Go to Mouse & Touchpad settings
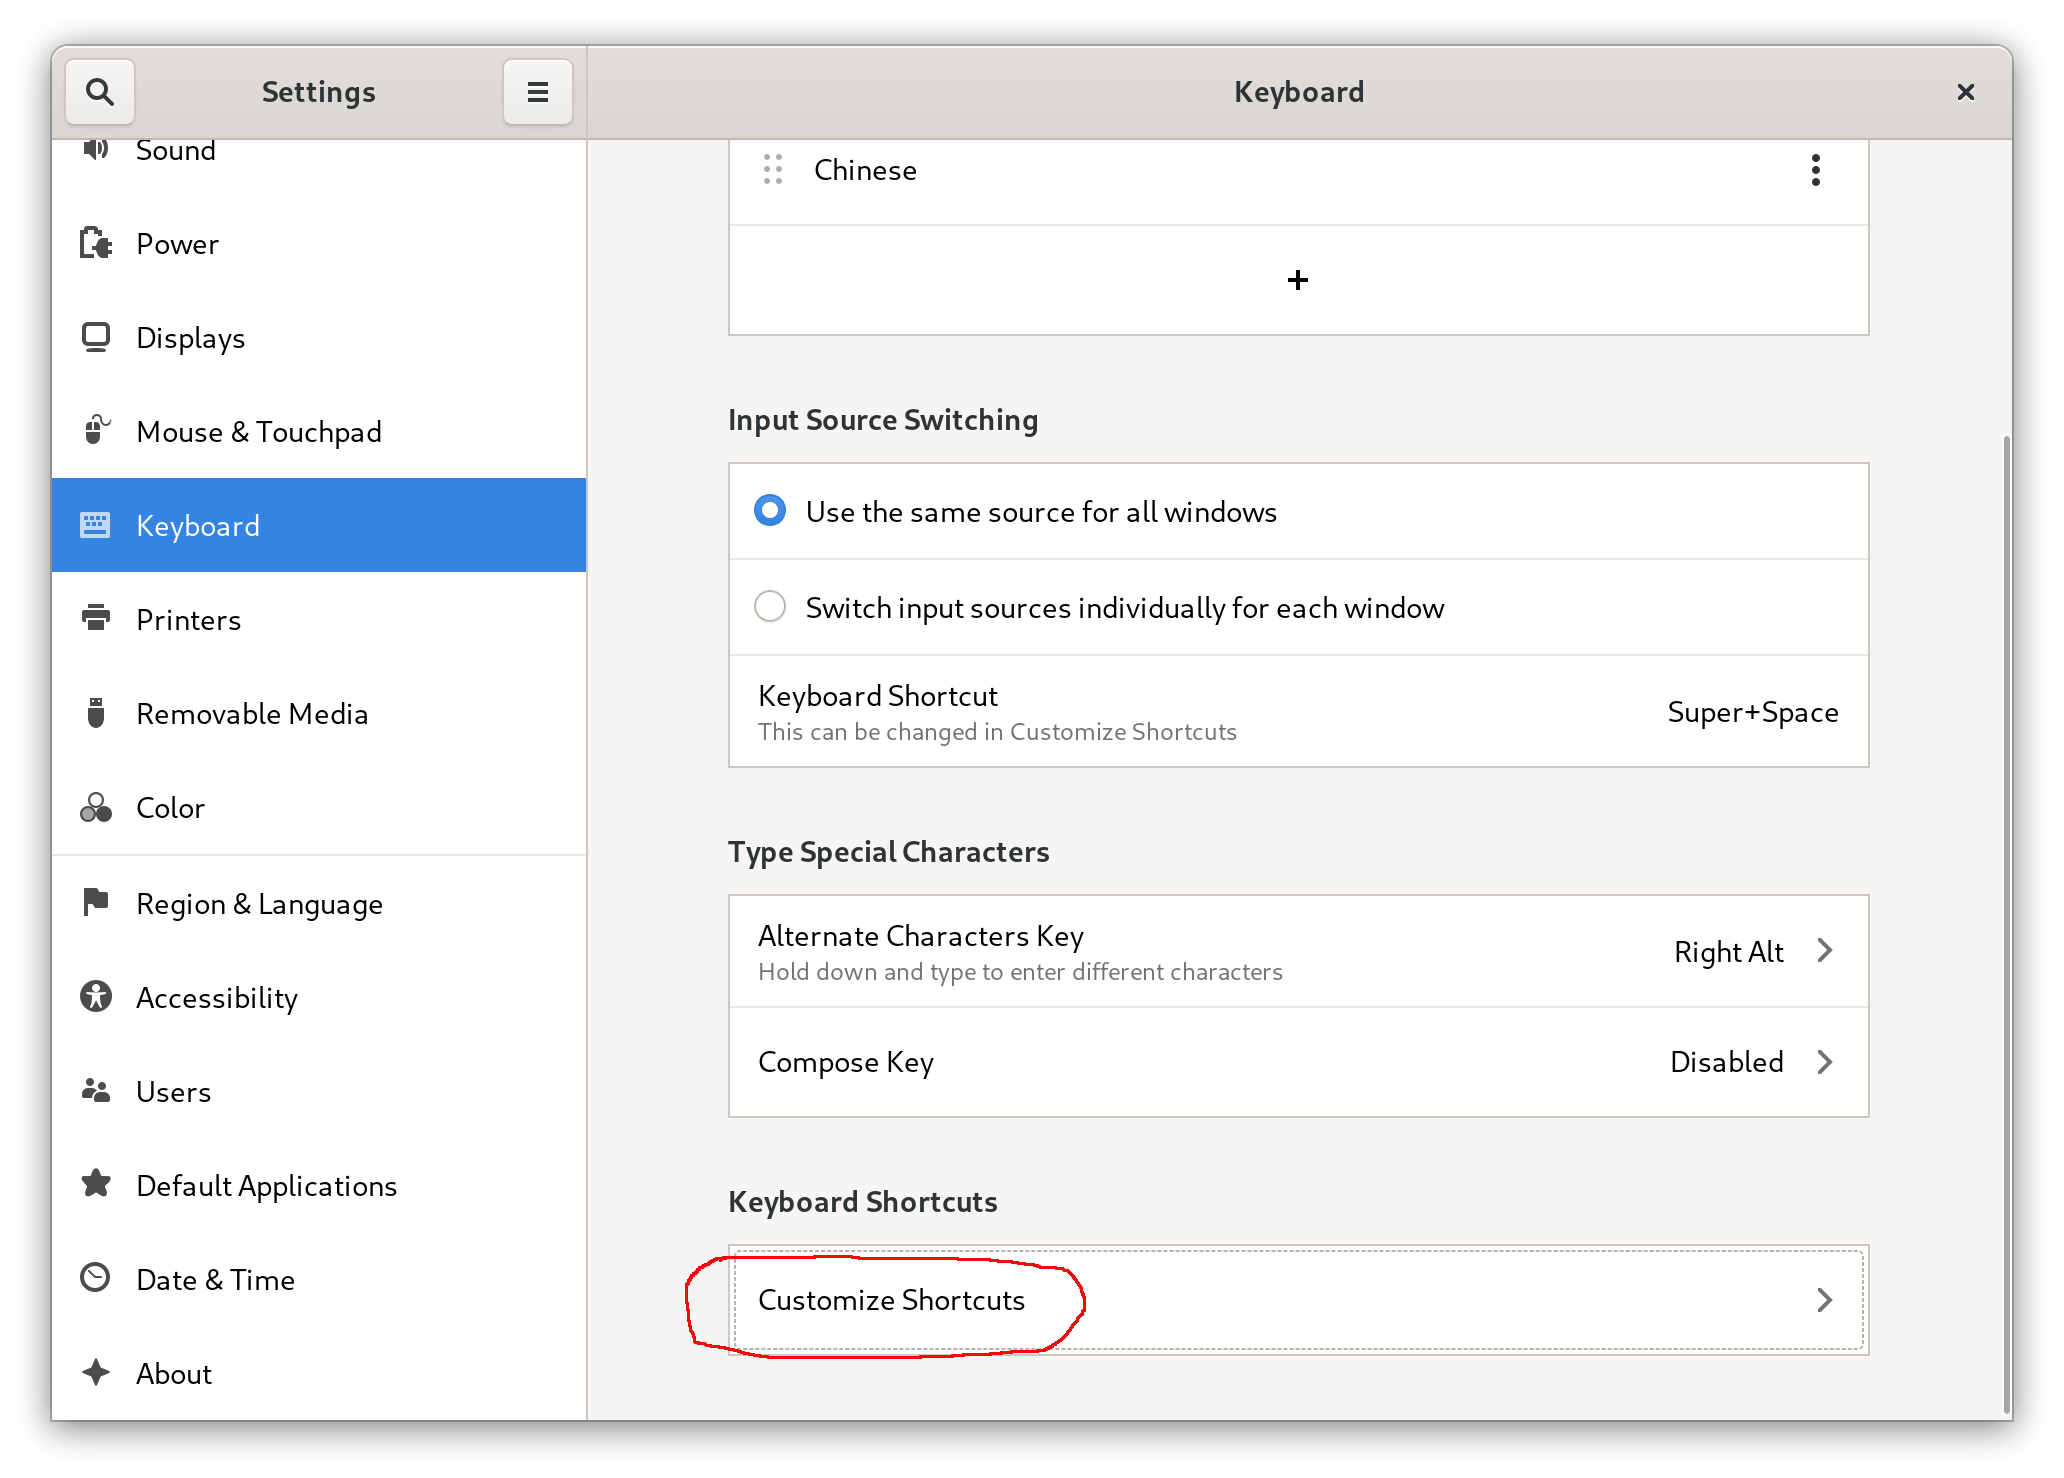The height and width of the screenshot is (1478, 2064). [x=258, y=432]
